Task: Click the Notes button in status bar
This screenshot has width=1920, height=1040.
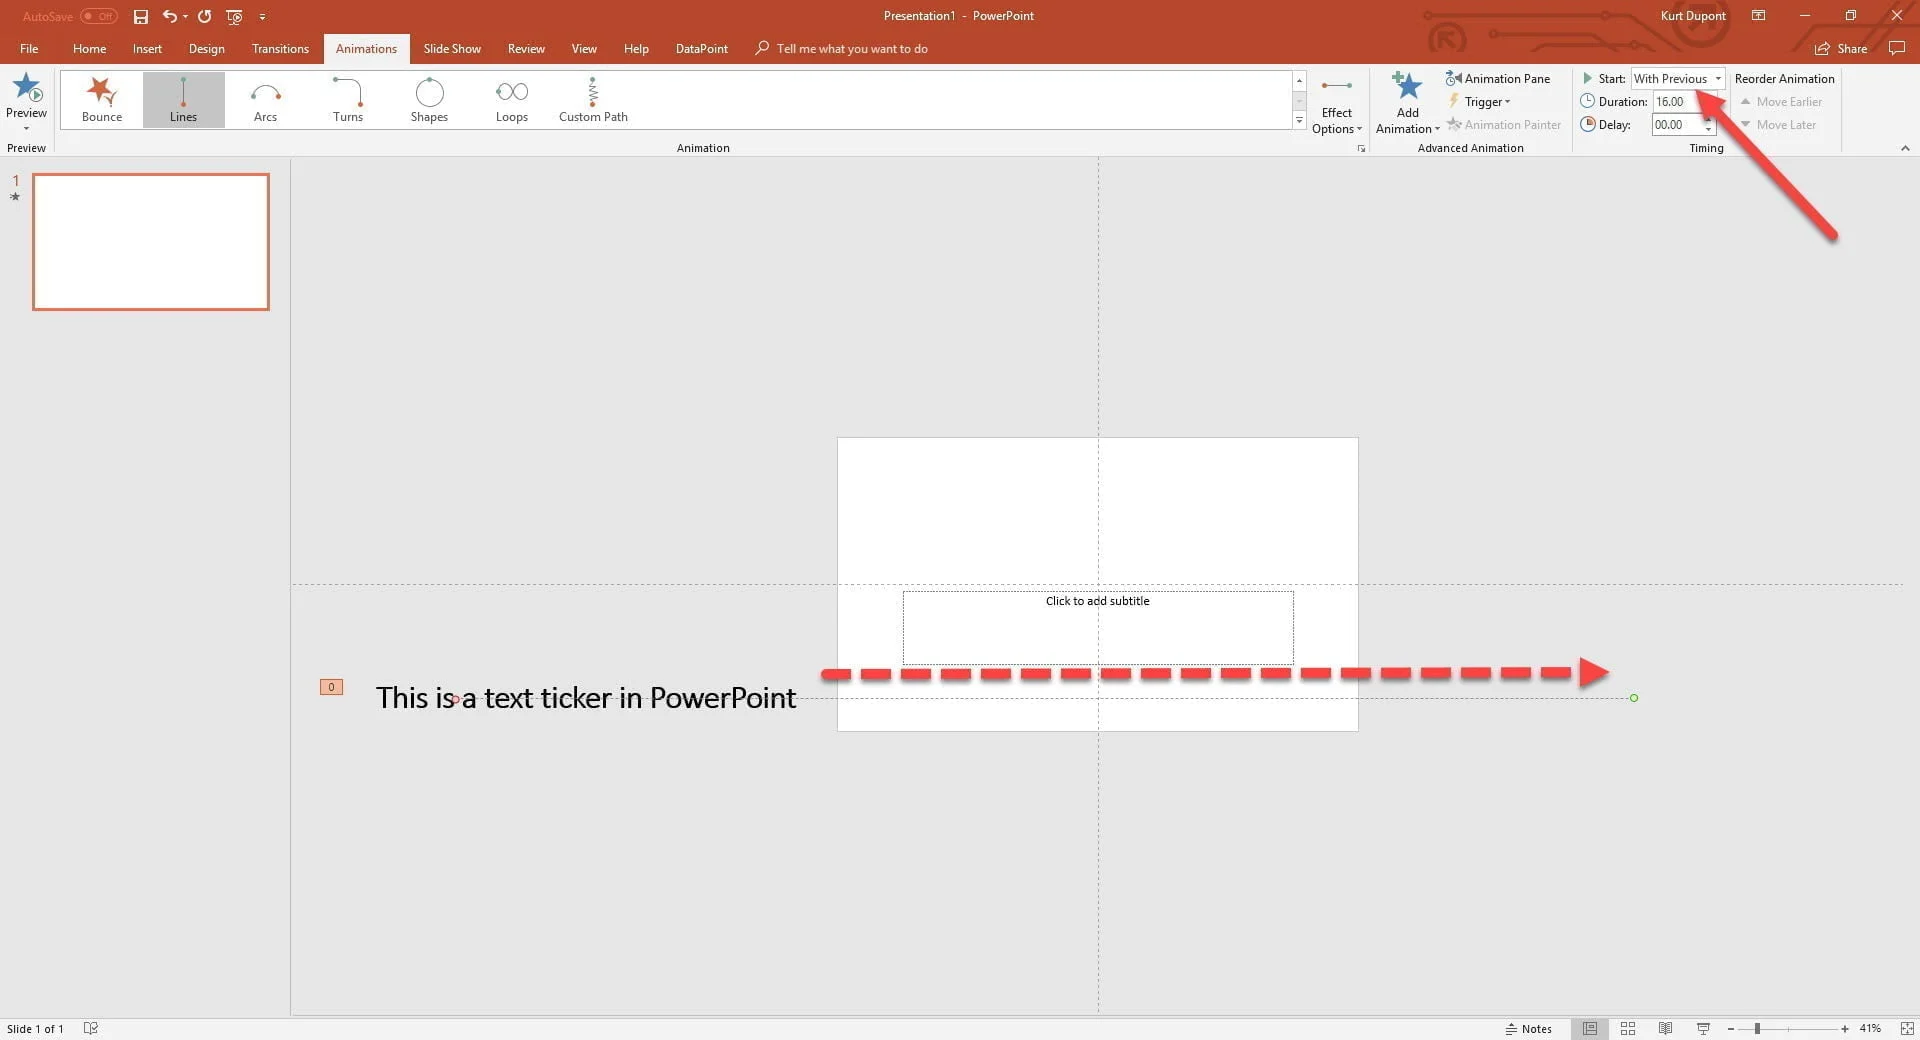Action: [x=1528, y=1028]
